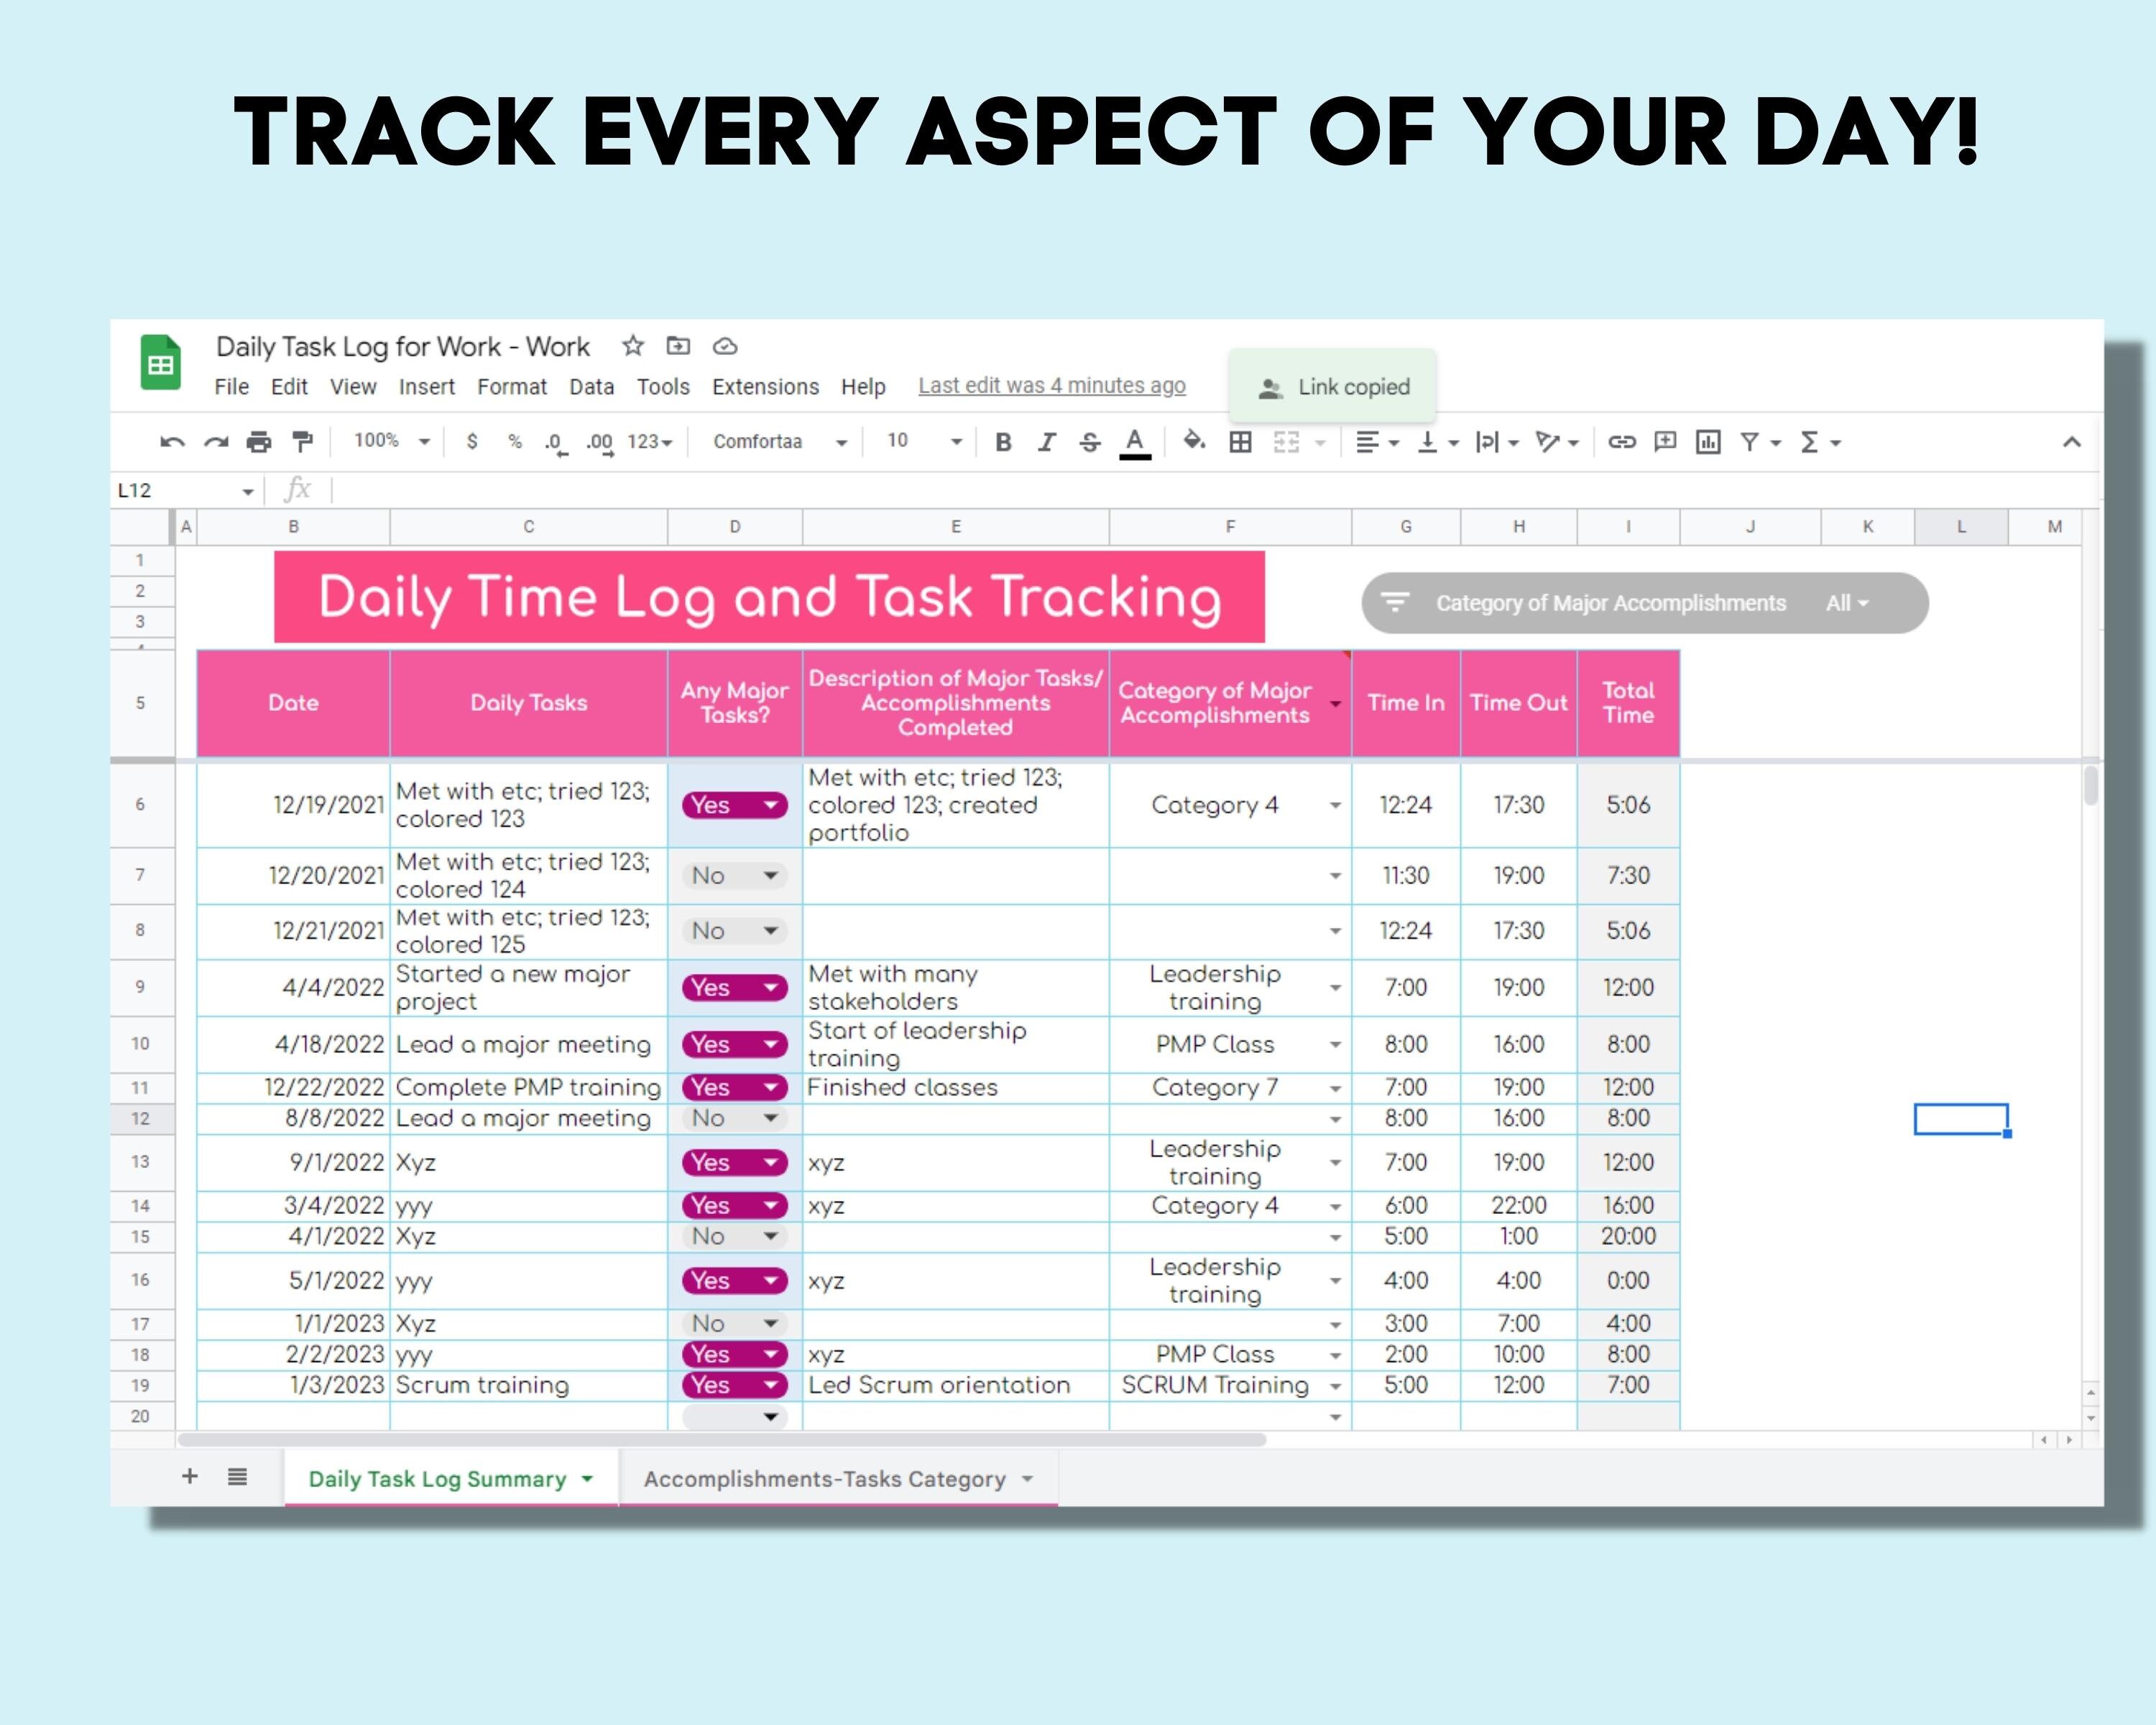The height and width of the screenshot is (1725, 2156).
Task: Apply Italic formatting from the toolbar
Action: point(1046,441)
